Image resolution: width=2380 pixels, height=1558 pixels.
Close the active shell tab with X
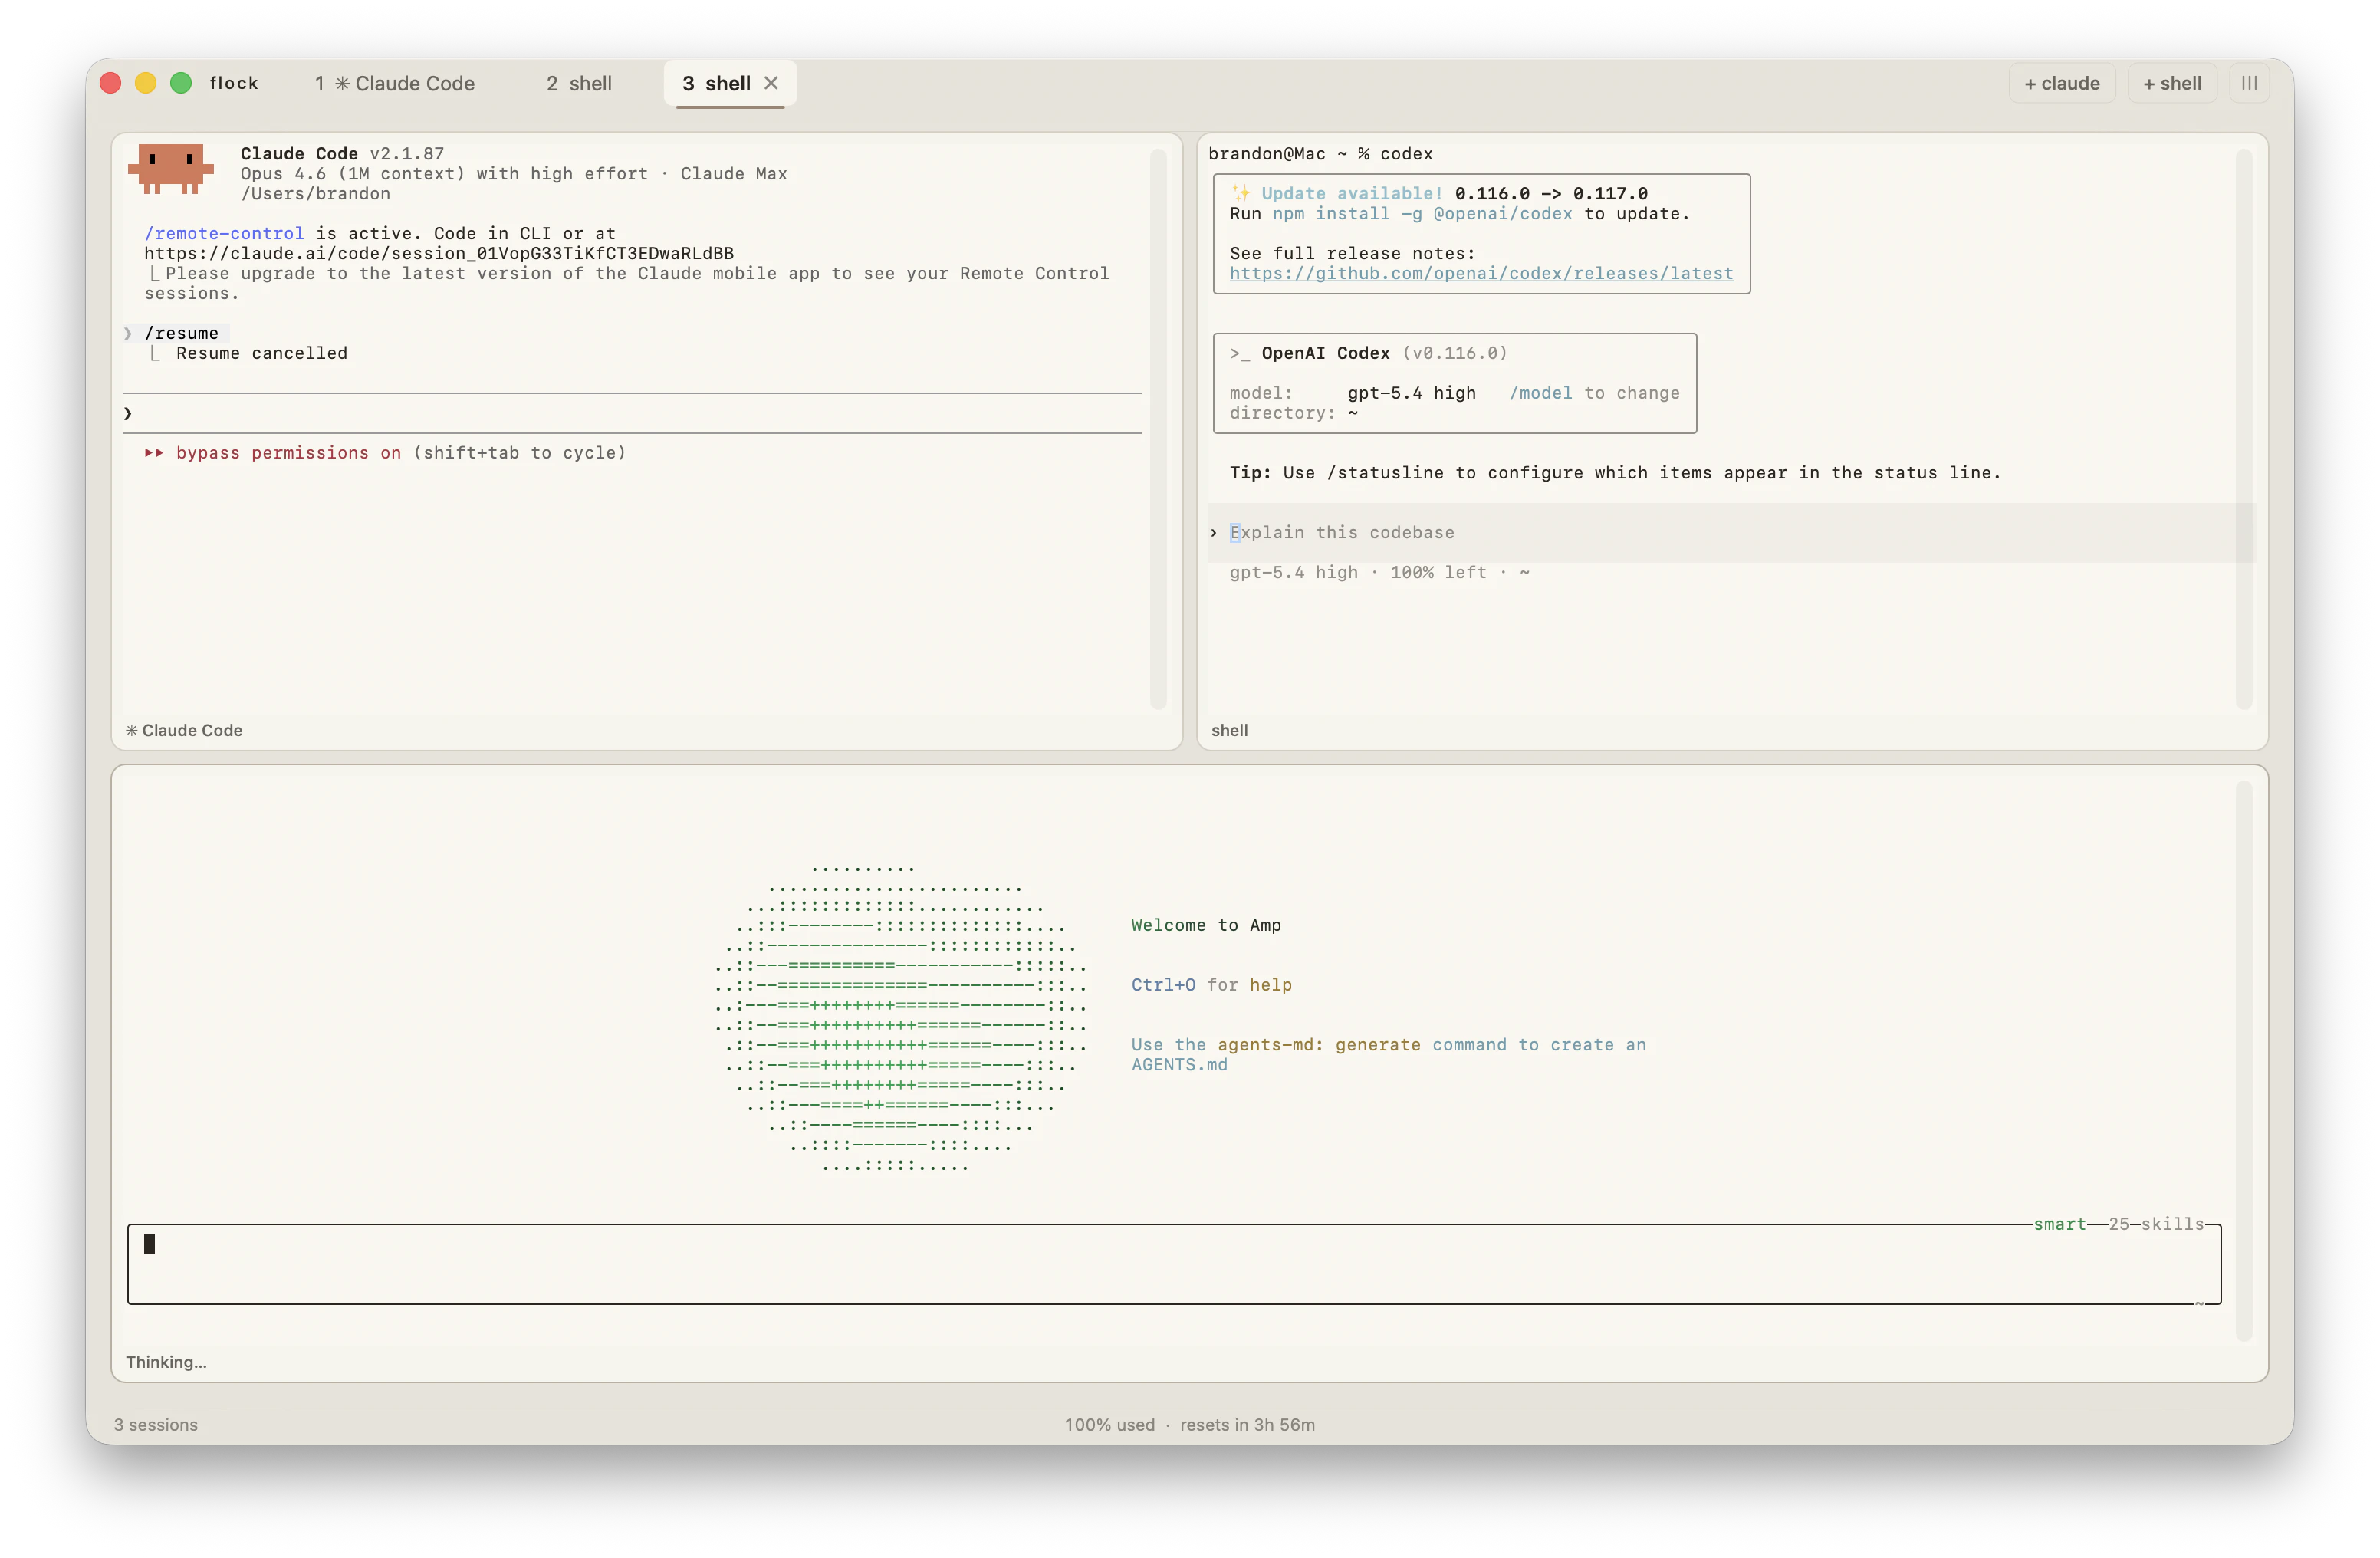point(771,83)
